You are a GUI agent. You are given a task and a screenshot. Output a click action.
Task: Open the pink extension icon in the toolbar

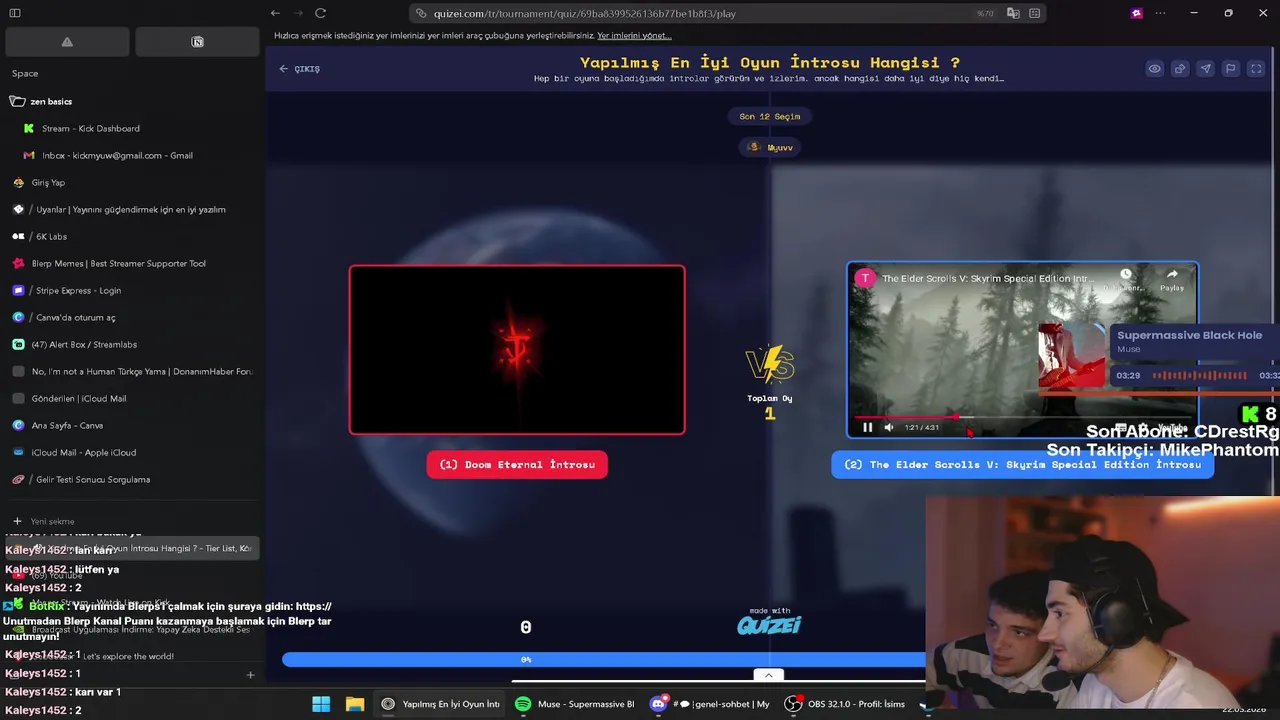point(1136,13)
